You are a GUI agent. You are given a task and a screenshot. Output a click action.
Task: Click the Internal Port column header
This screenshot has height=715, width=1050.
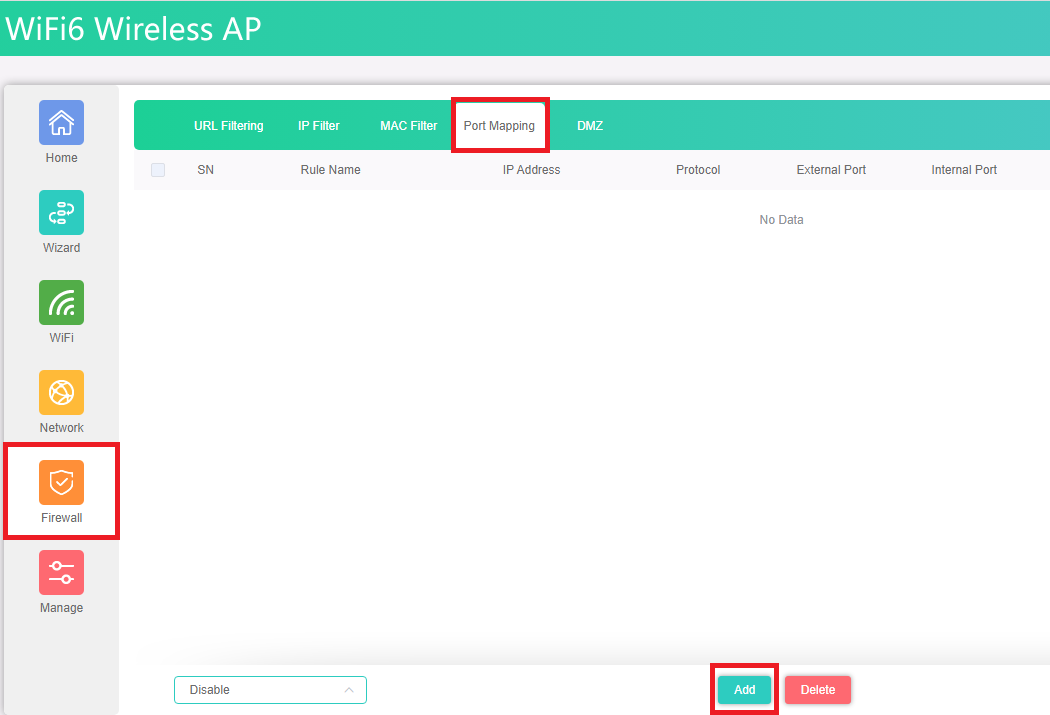pos(964,170)
